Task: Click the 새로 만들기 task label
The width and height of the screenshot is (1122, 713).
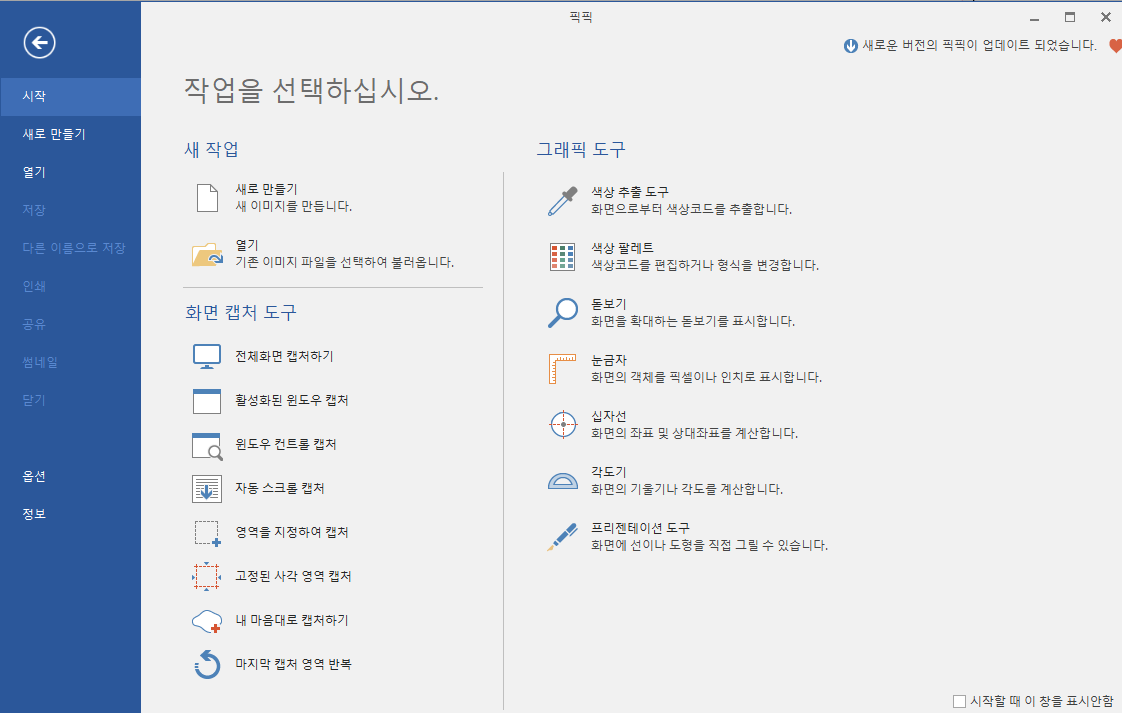Action: coord(266,190)
